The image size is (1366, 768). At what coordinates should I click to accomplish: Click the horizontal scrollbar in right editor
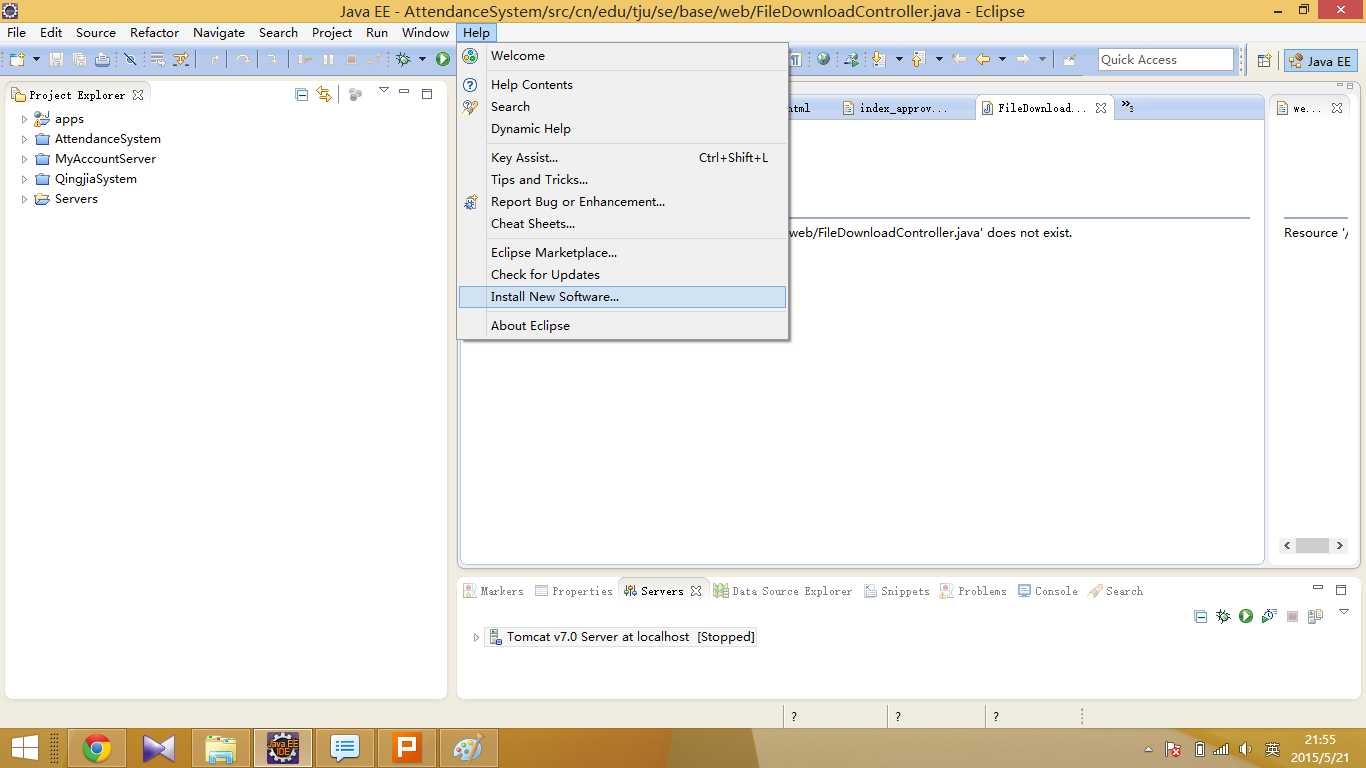click(x=1313, y=546)
